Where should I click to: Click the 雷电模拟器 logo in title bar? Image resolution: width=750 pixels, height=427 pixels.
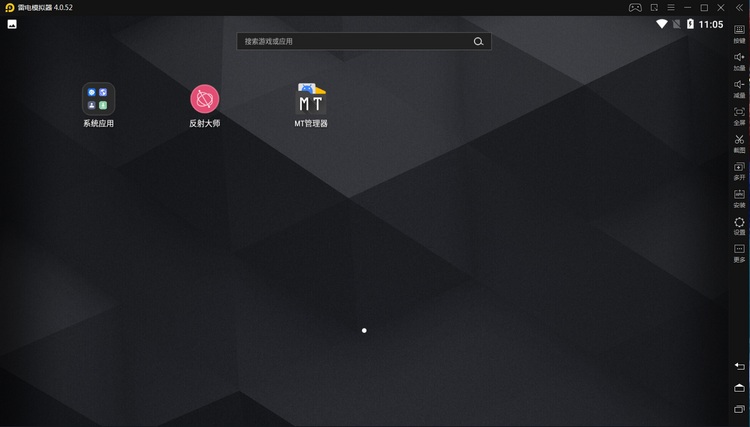[10, 8]
